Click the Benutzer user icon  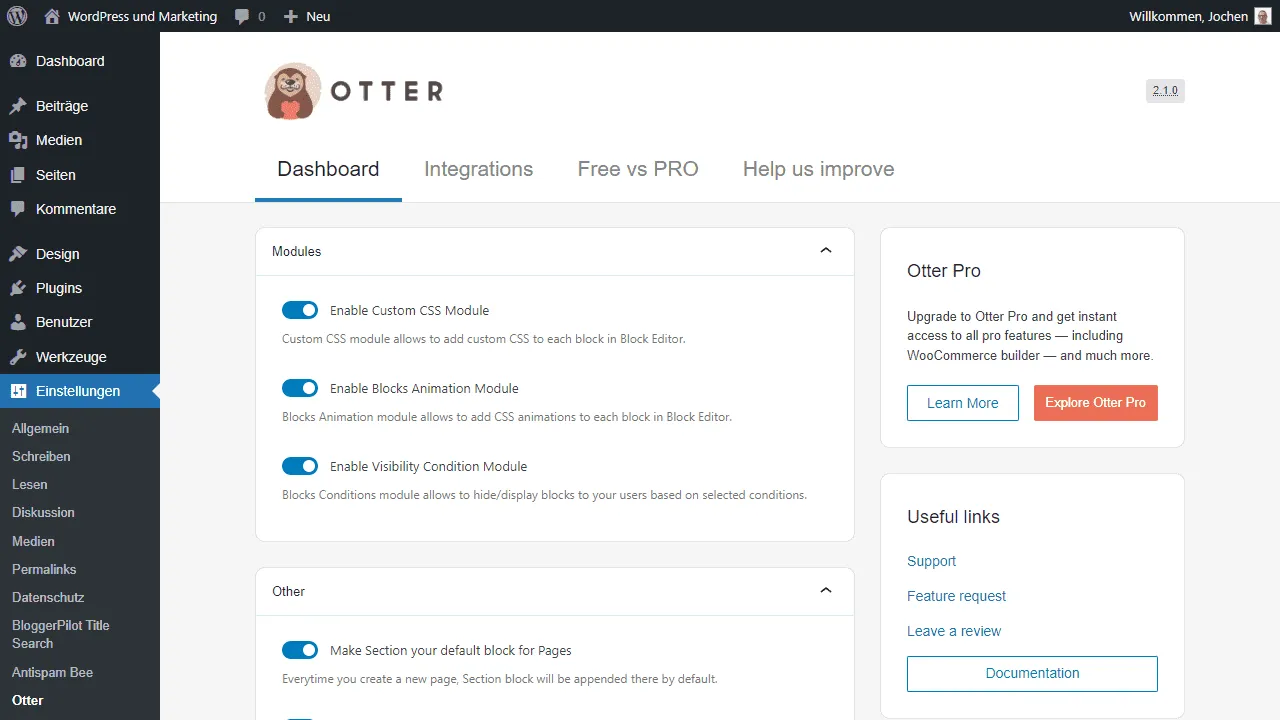tap(18, 322)
